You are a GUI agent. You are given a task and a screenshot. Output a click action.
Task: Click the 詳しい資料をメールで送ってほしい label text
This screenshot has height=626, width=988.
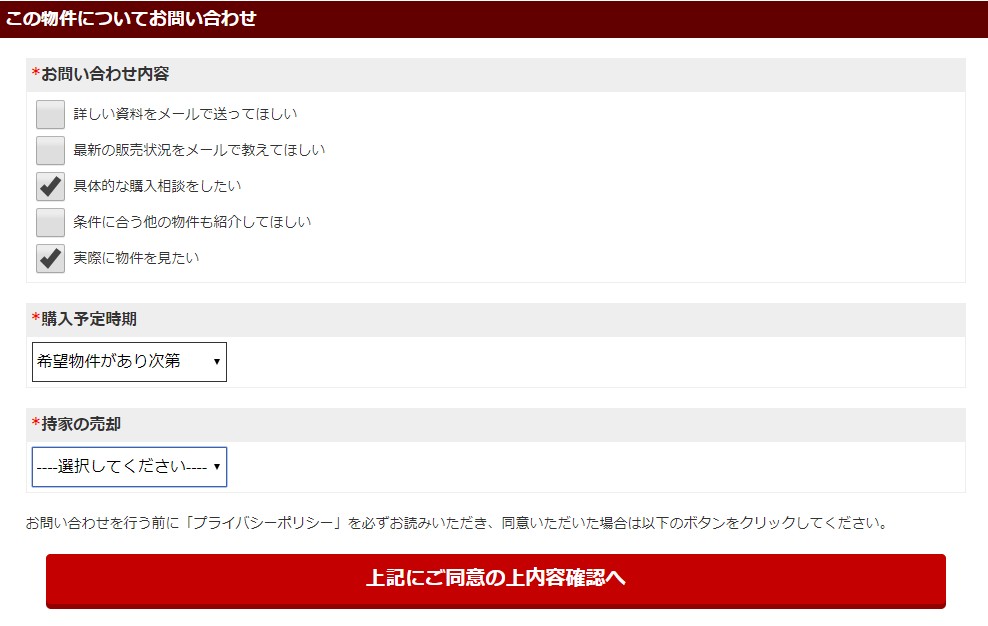coord(185,114)
